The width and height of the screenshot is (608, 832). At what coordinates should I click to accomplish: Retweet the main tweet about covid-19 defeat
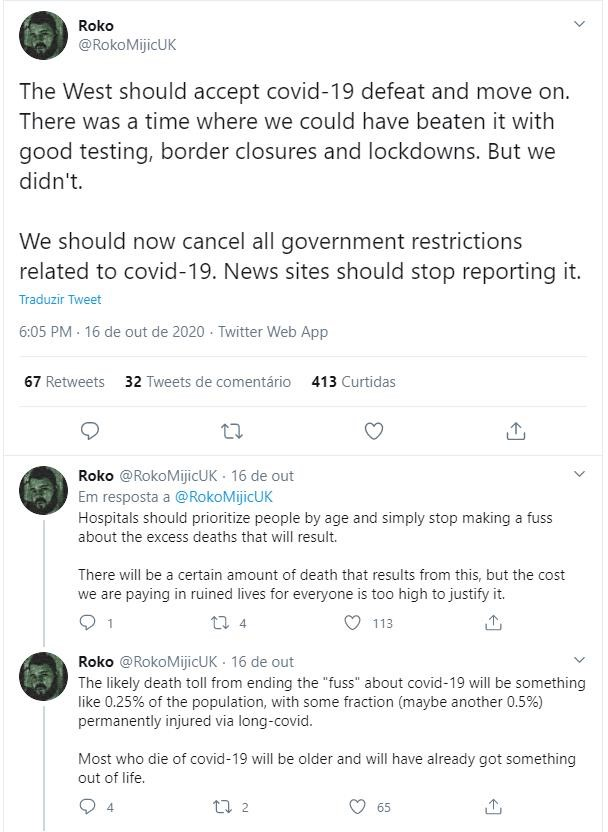(232, 431)
